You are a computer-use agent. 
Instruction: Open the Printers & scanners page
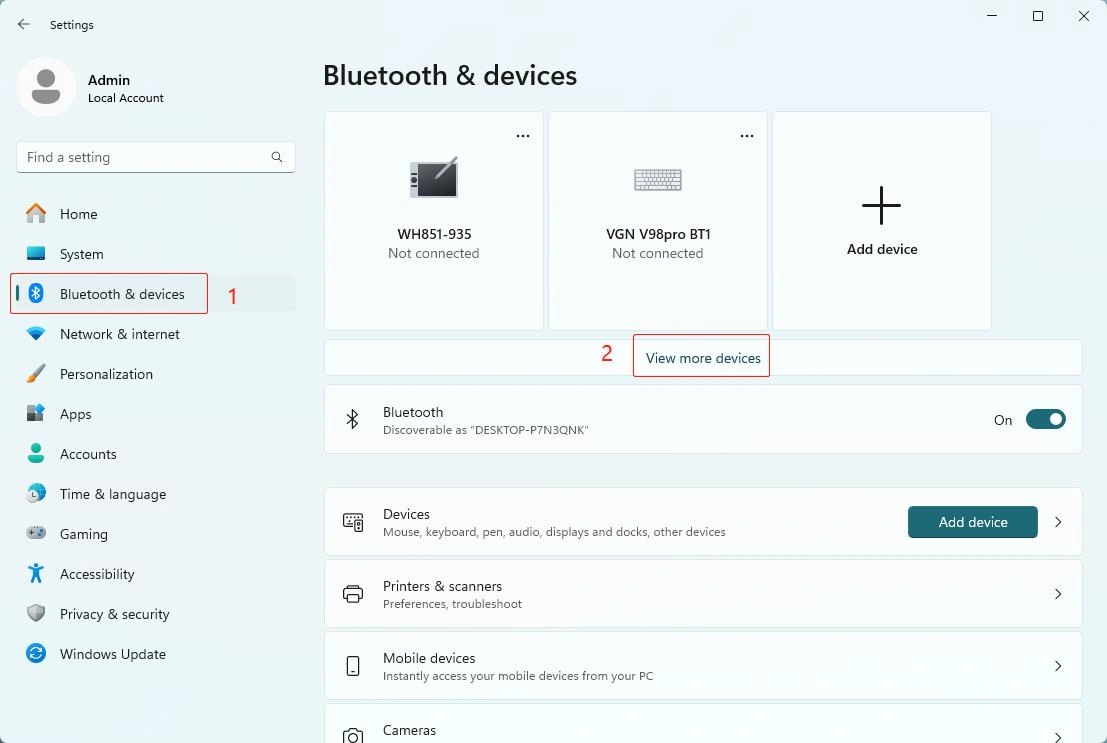(x=703, y=594)
